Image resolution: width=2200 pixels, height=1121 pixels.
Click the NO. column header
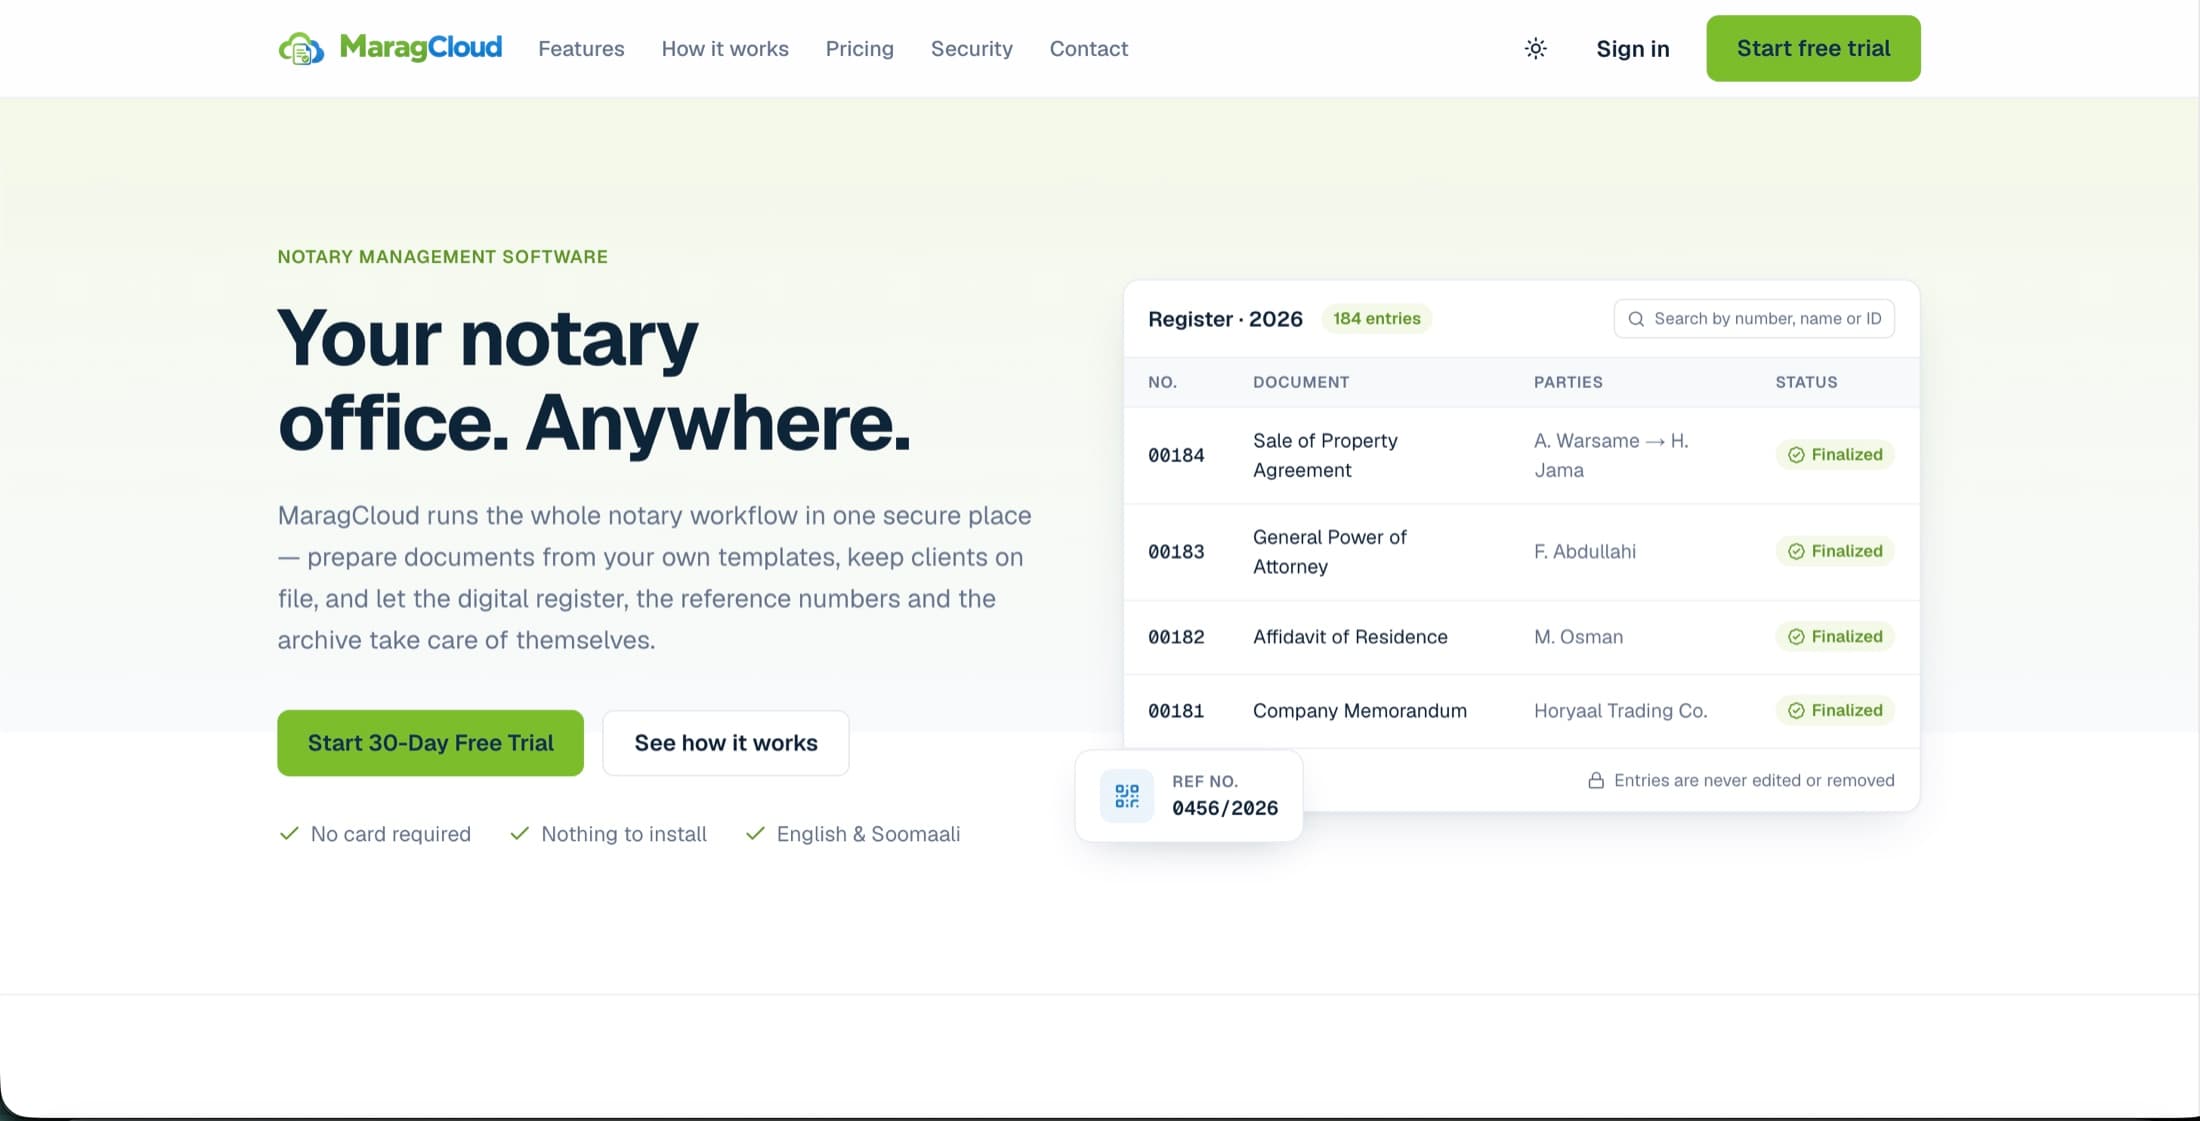click(1162, 382)
